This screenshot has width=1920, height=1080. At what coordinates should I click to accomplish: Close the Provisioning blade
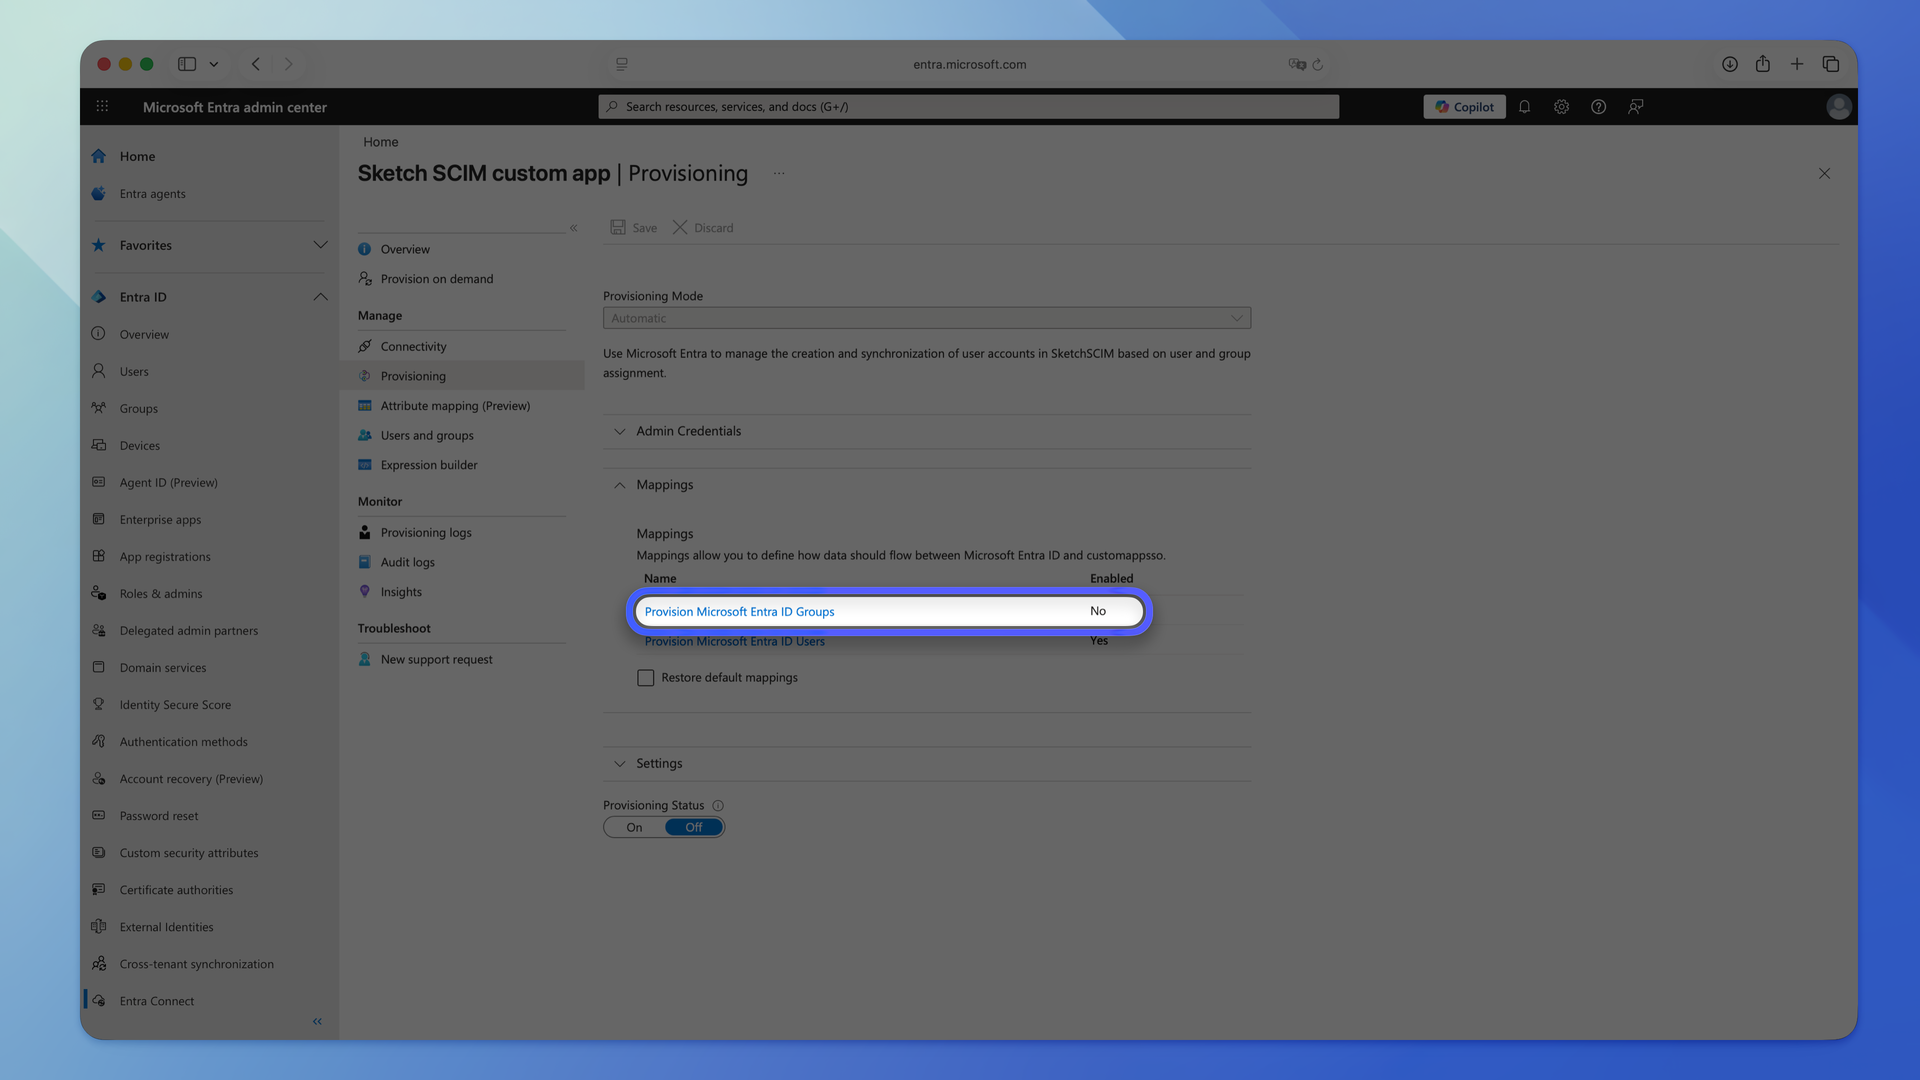pyautogui.click(x=1824, y=174)
